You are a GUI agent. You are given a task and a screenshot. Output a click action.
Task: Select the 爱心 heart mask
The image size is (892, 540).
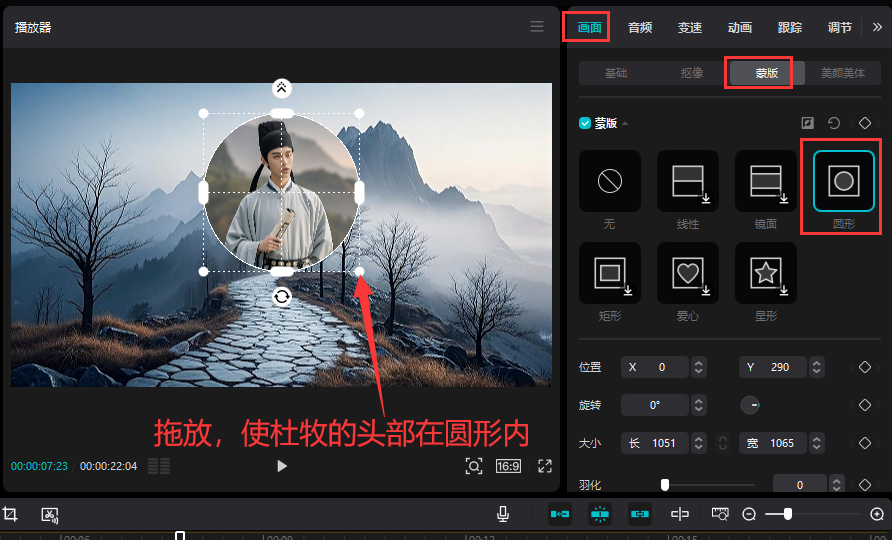[688, 273]
